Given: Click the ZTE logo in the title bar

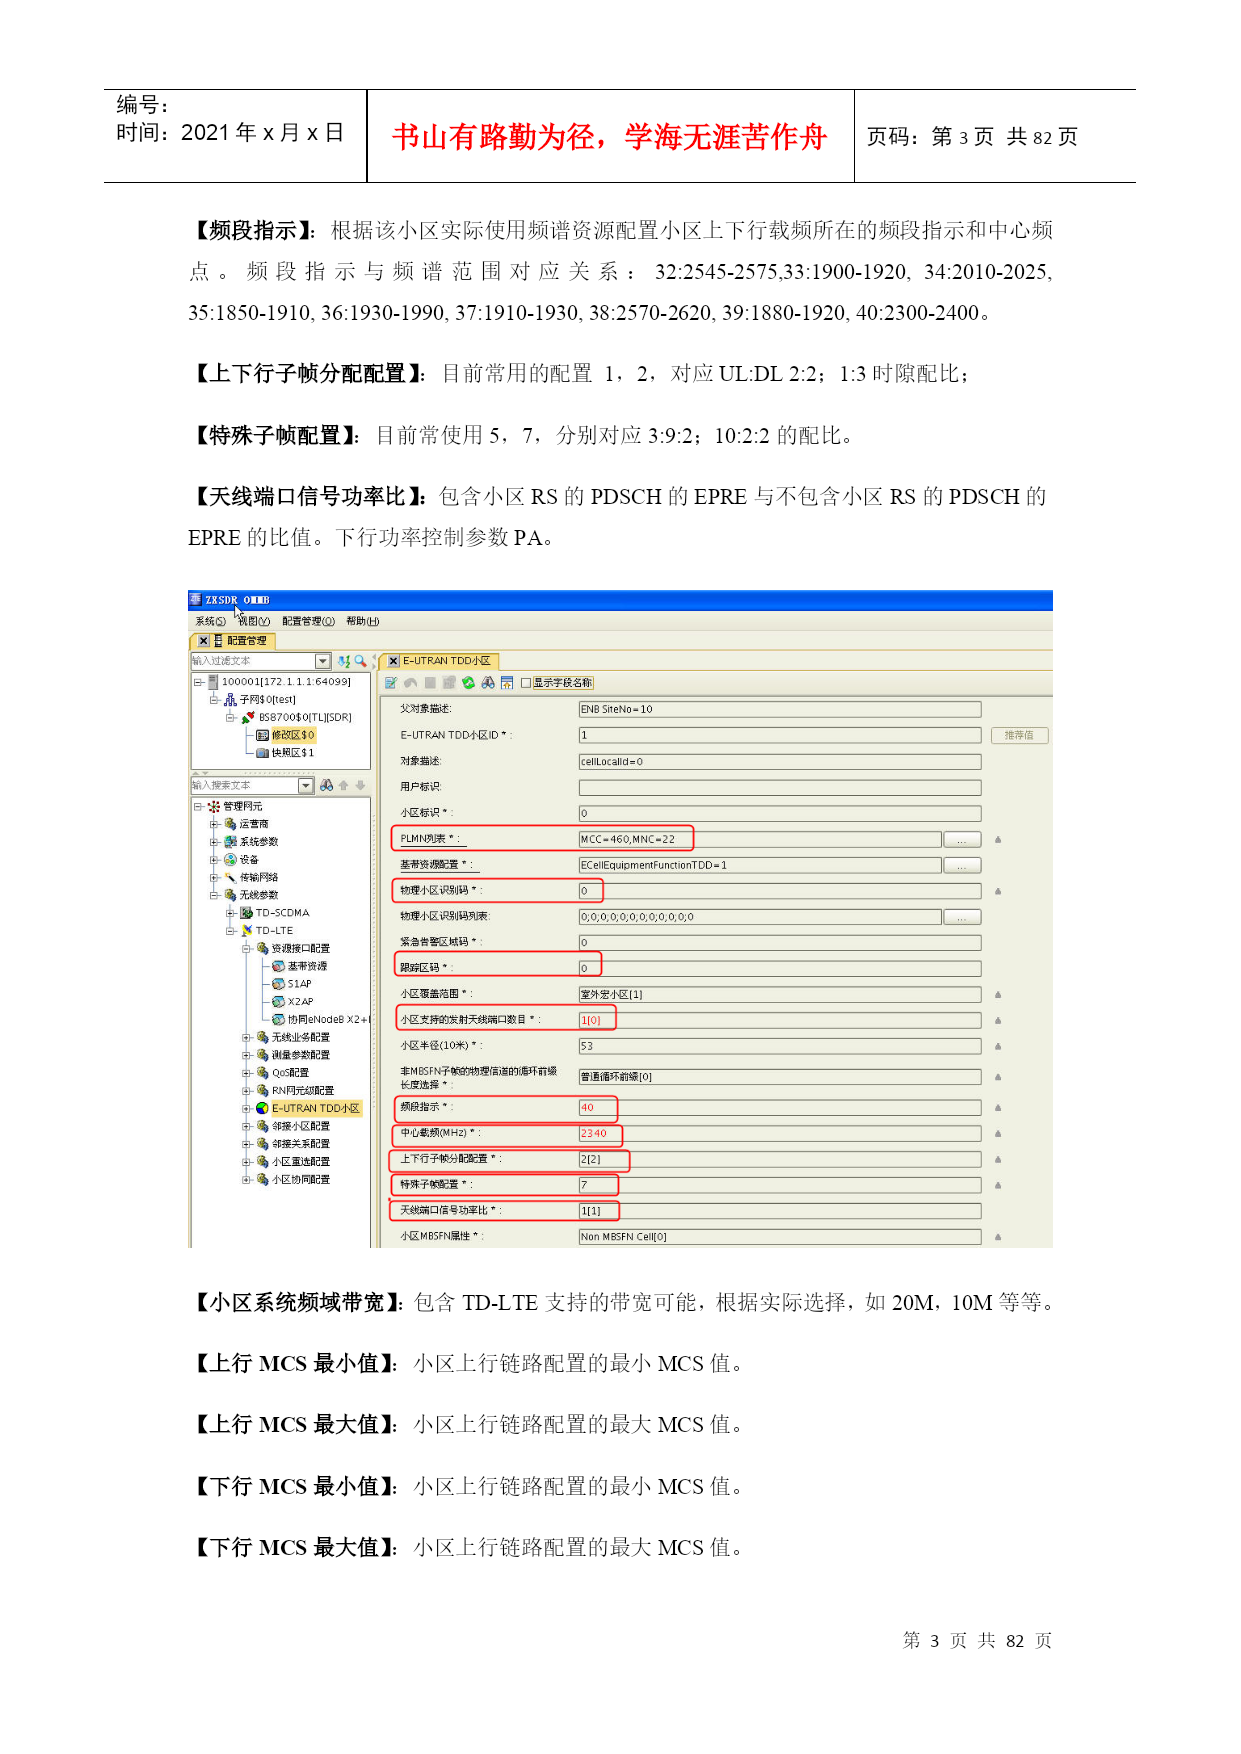Looking at the screenshot, I should point(195,600).
